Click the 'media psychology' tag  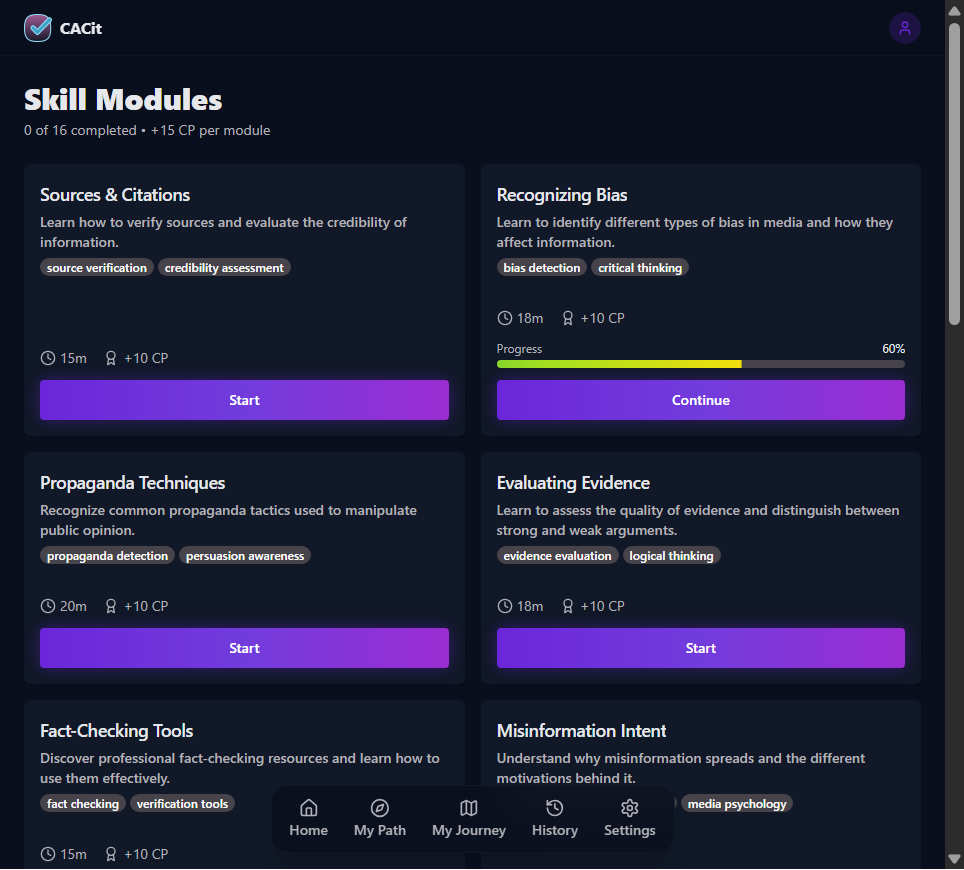(737, 804)
